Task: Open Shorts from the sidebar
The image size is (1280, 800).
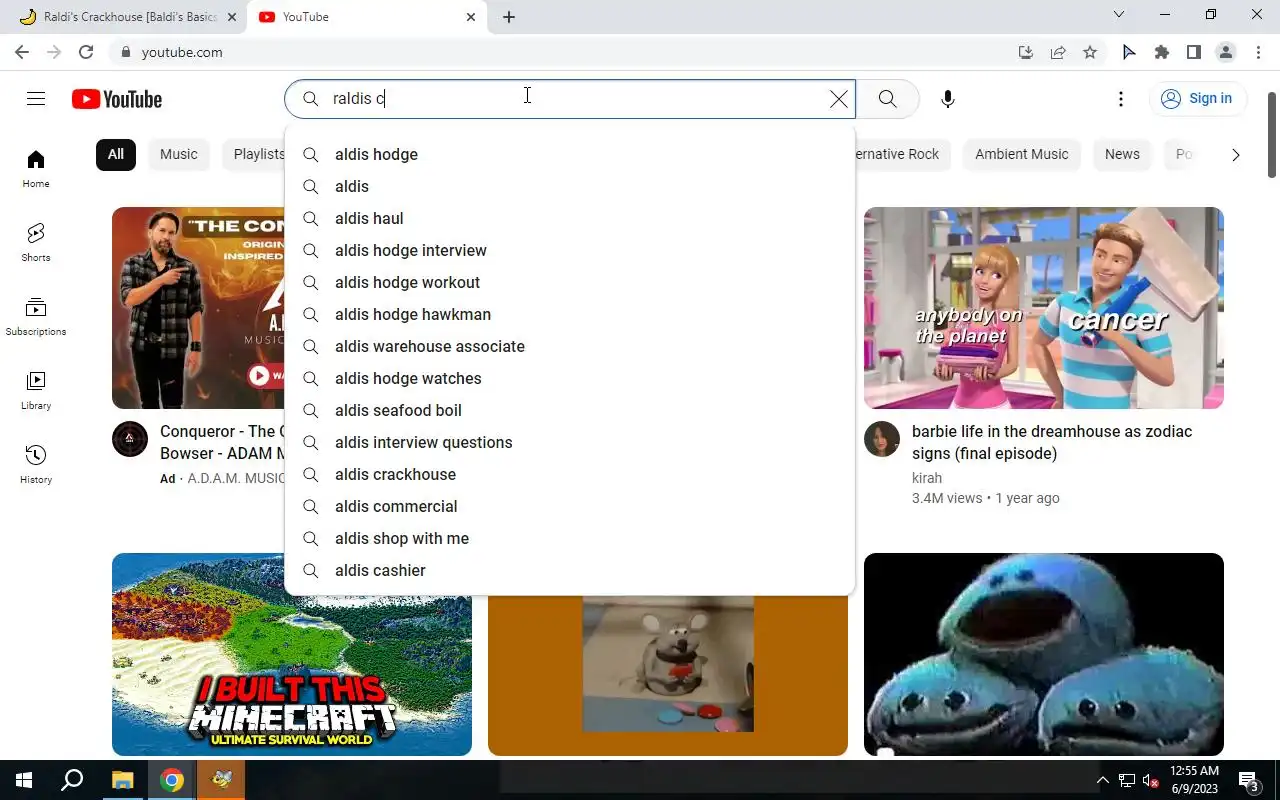Action: 36,243
